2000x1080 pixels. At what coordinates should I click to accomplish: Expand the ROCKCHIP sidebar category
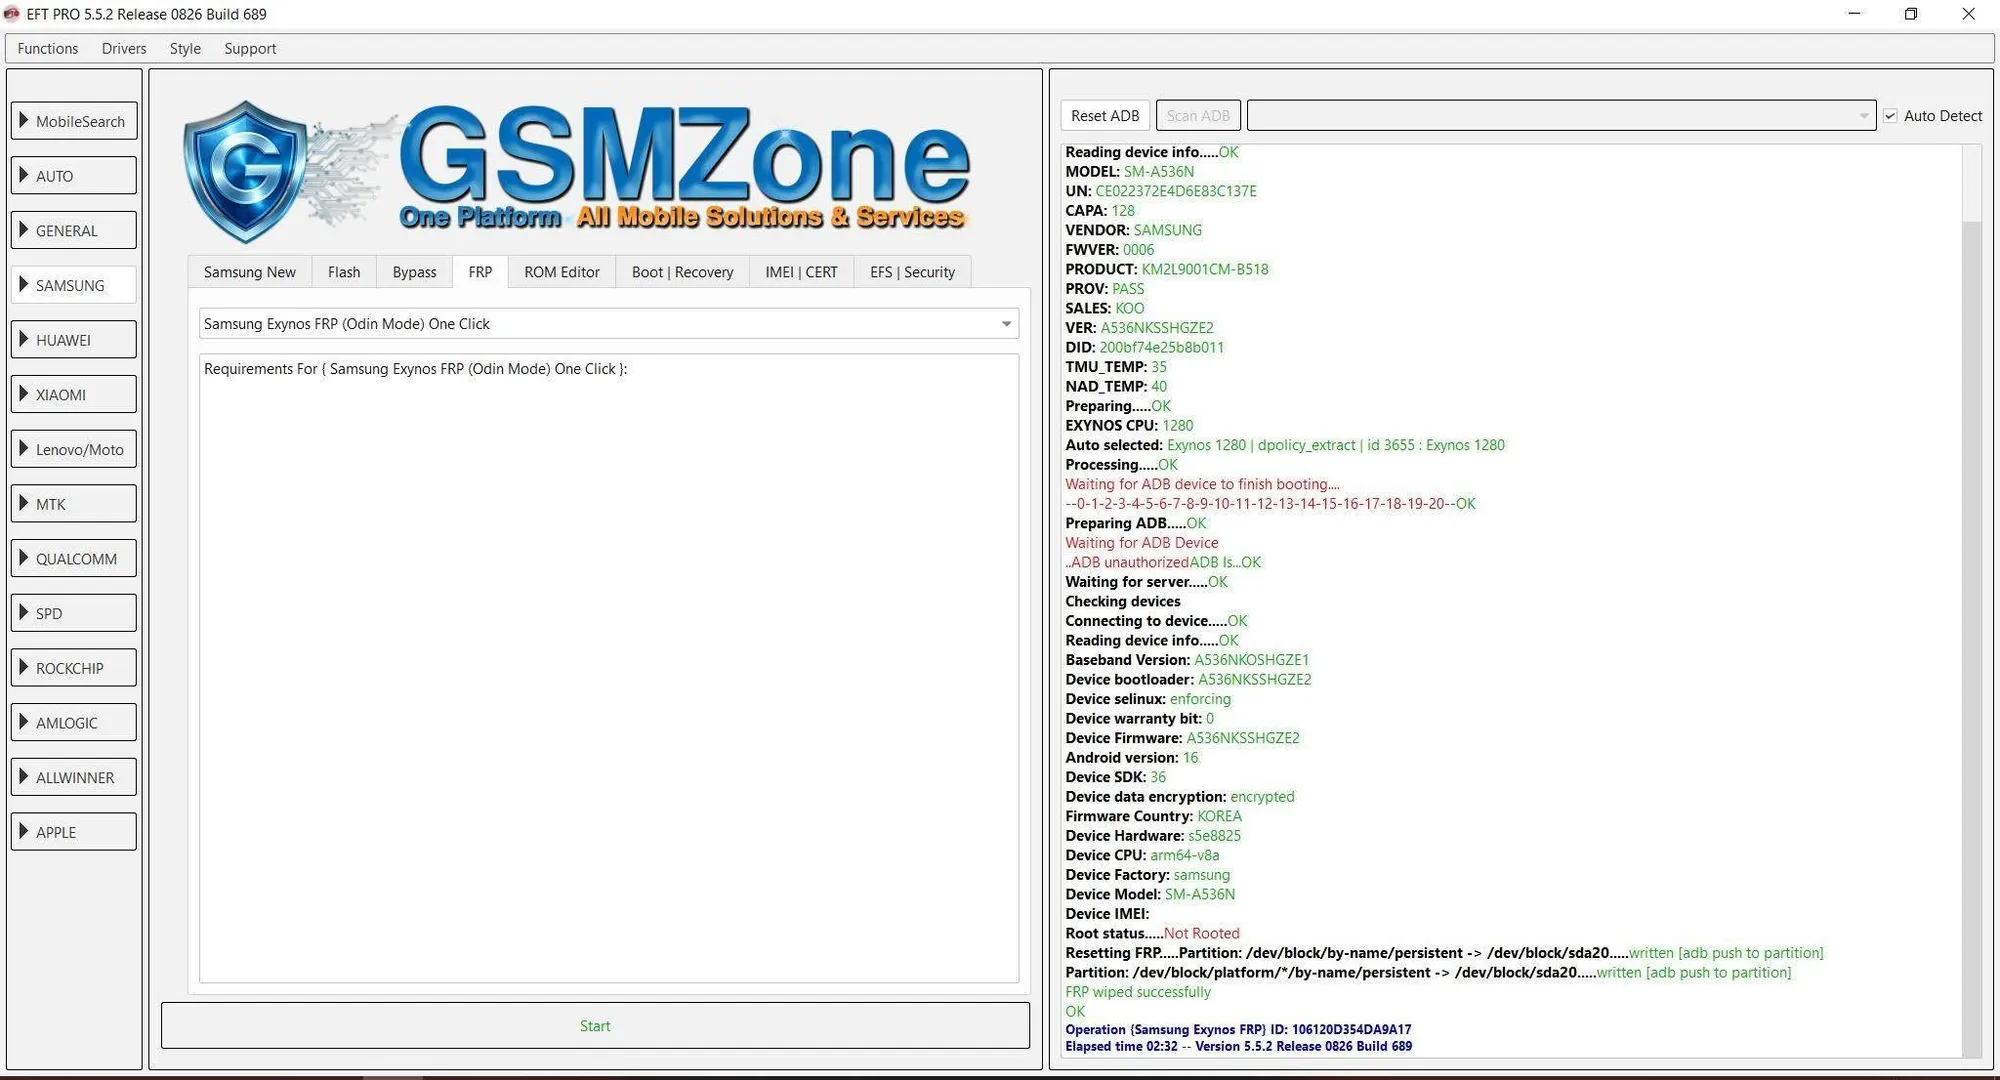pyautogui.click(x=74, y=668)
